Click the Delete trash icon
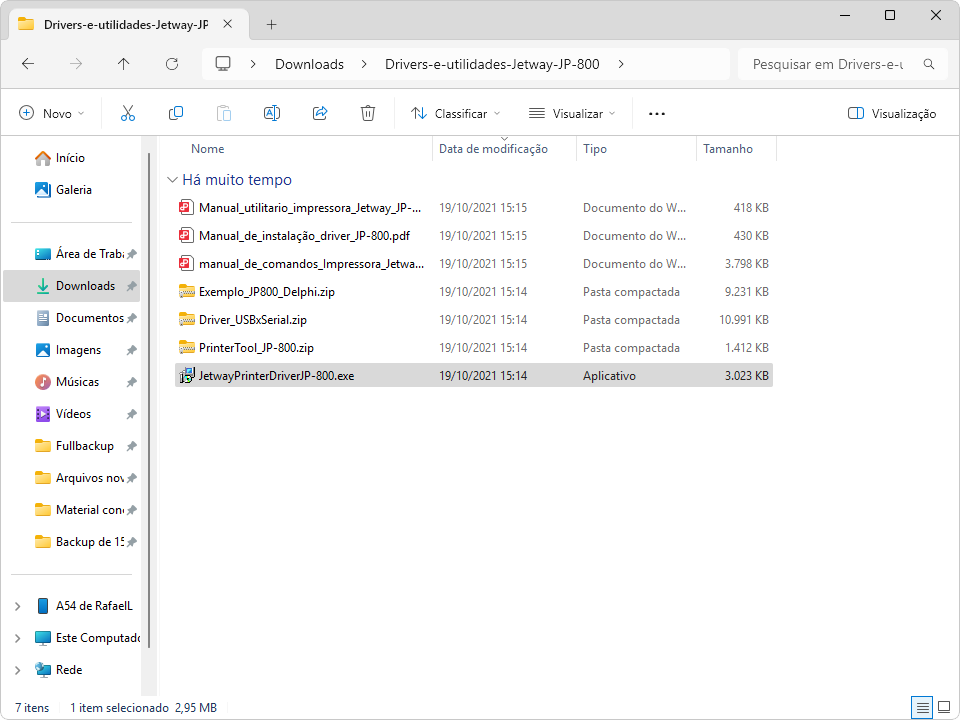Screen dimensions: 960x720 (368, 113)
